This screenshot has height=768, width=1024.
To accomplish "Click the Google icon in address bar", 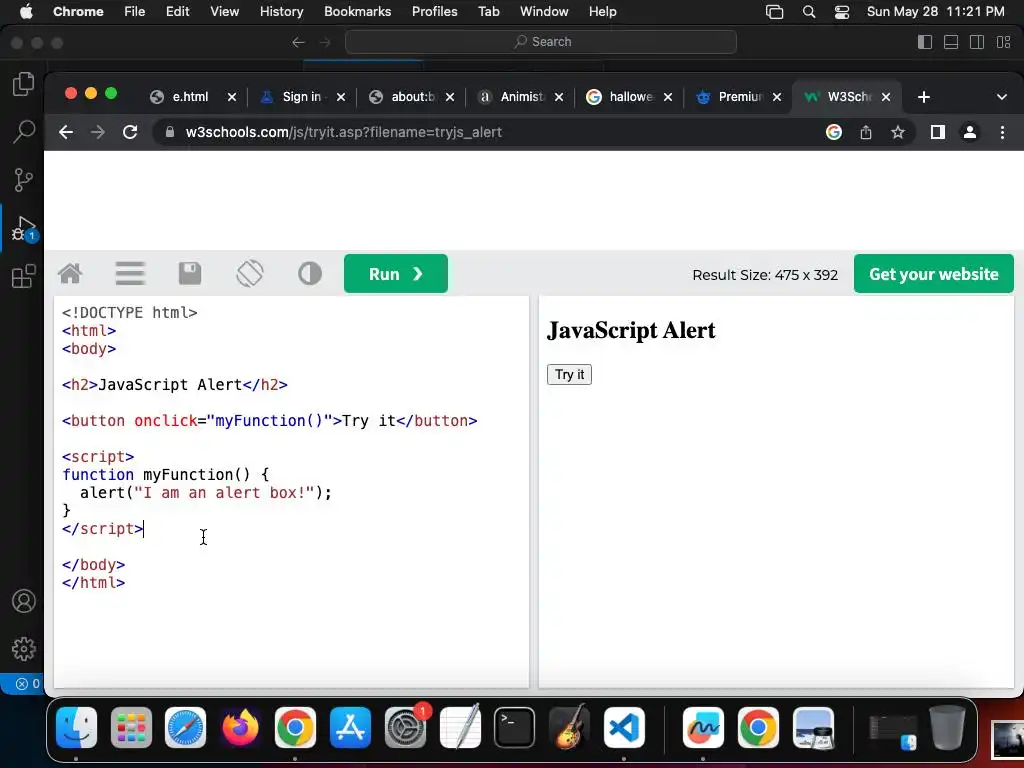I will pos(834,132).
